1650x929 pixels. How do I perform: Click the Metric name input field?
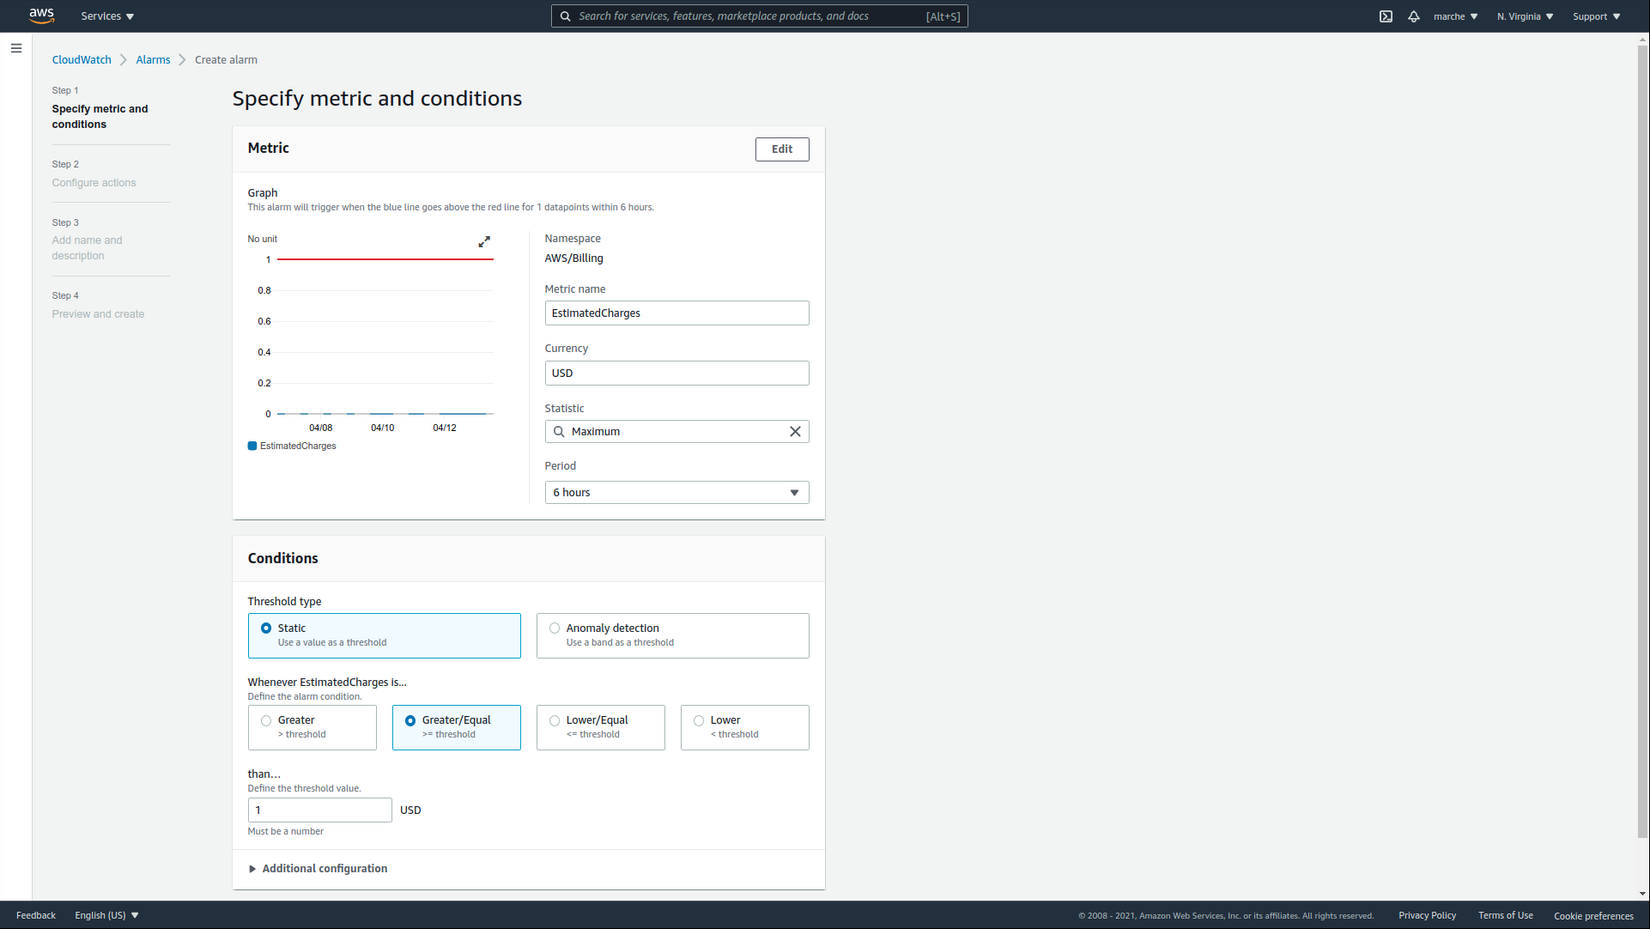(676, 313)
